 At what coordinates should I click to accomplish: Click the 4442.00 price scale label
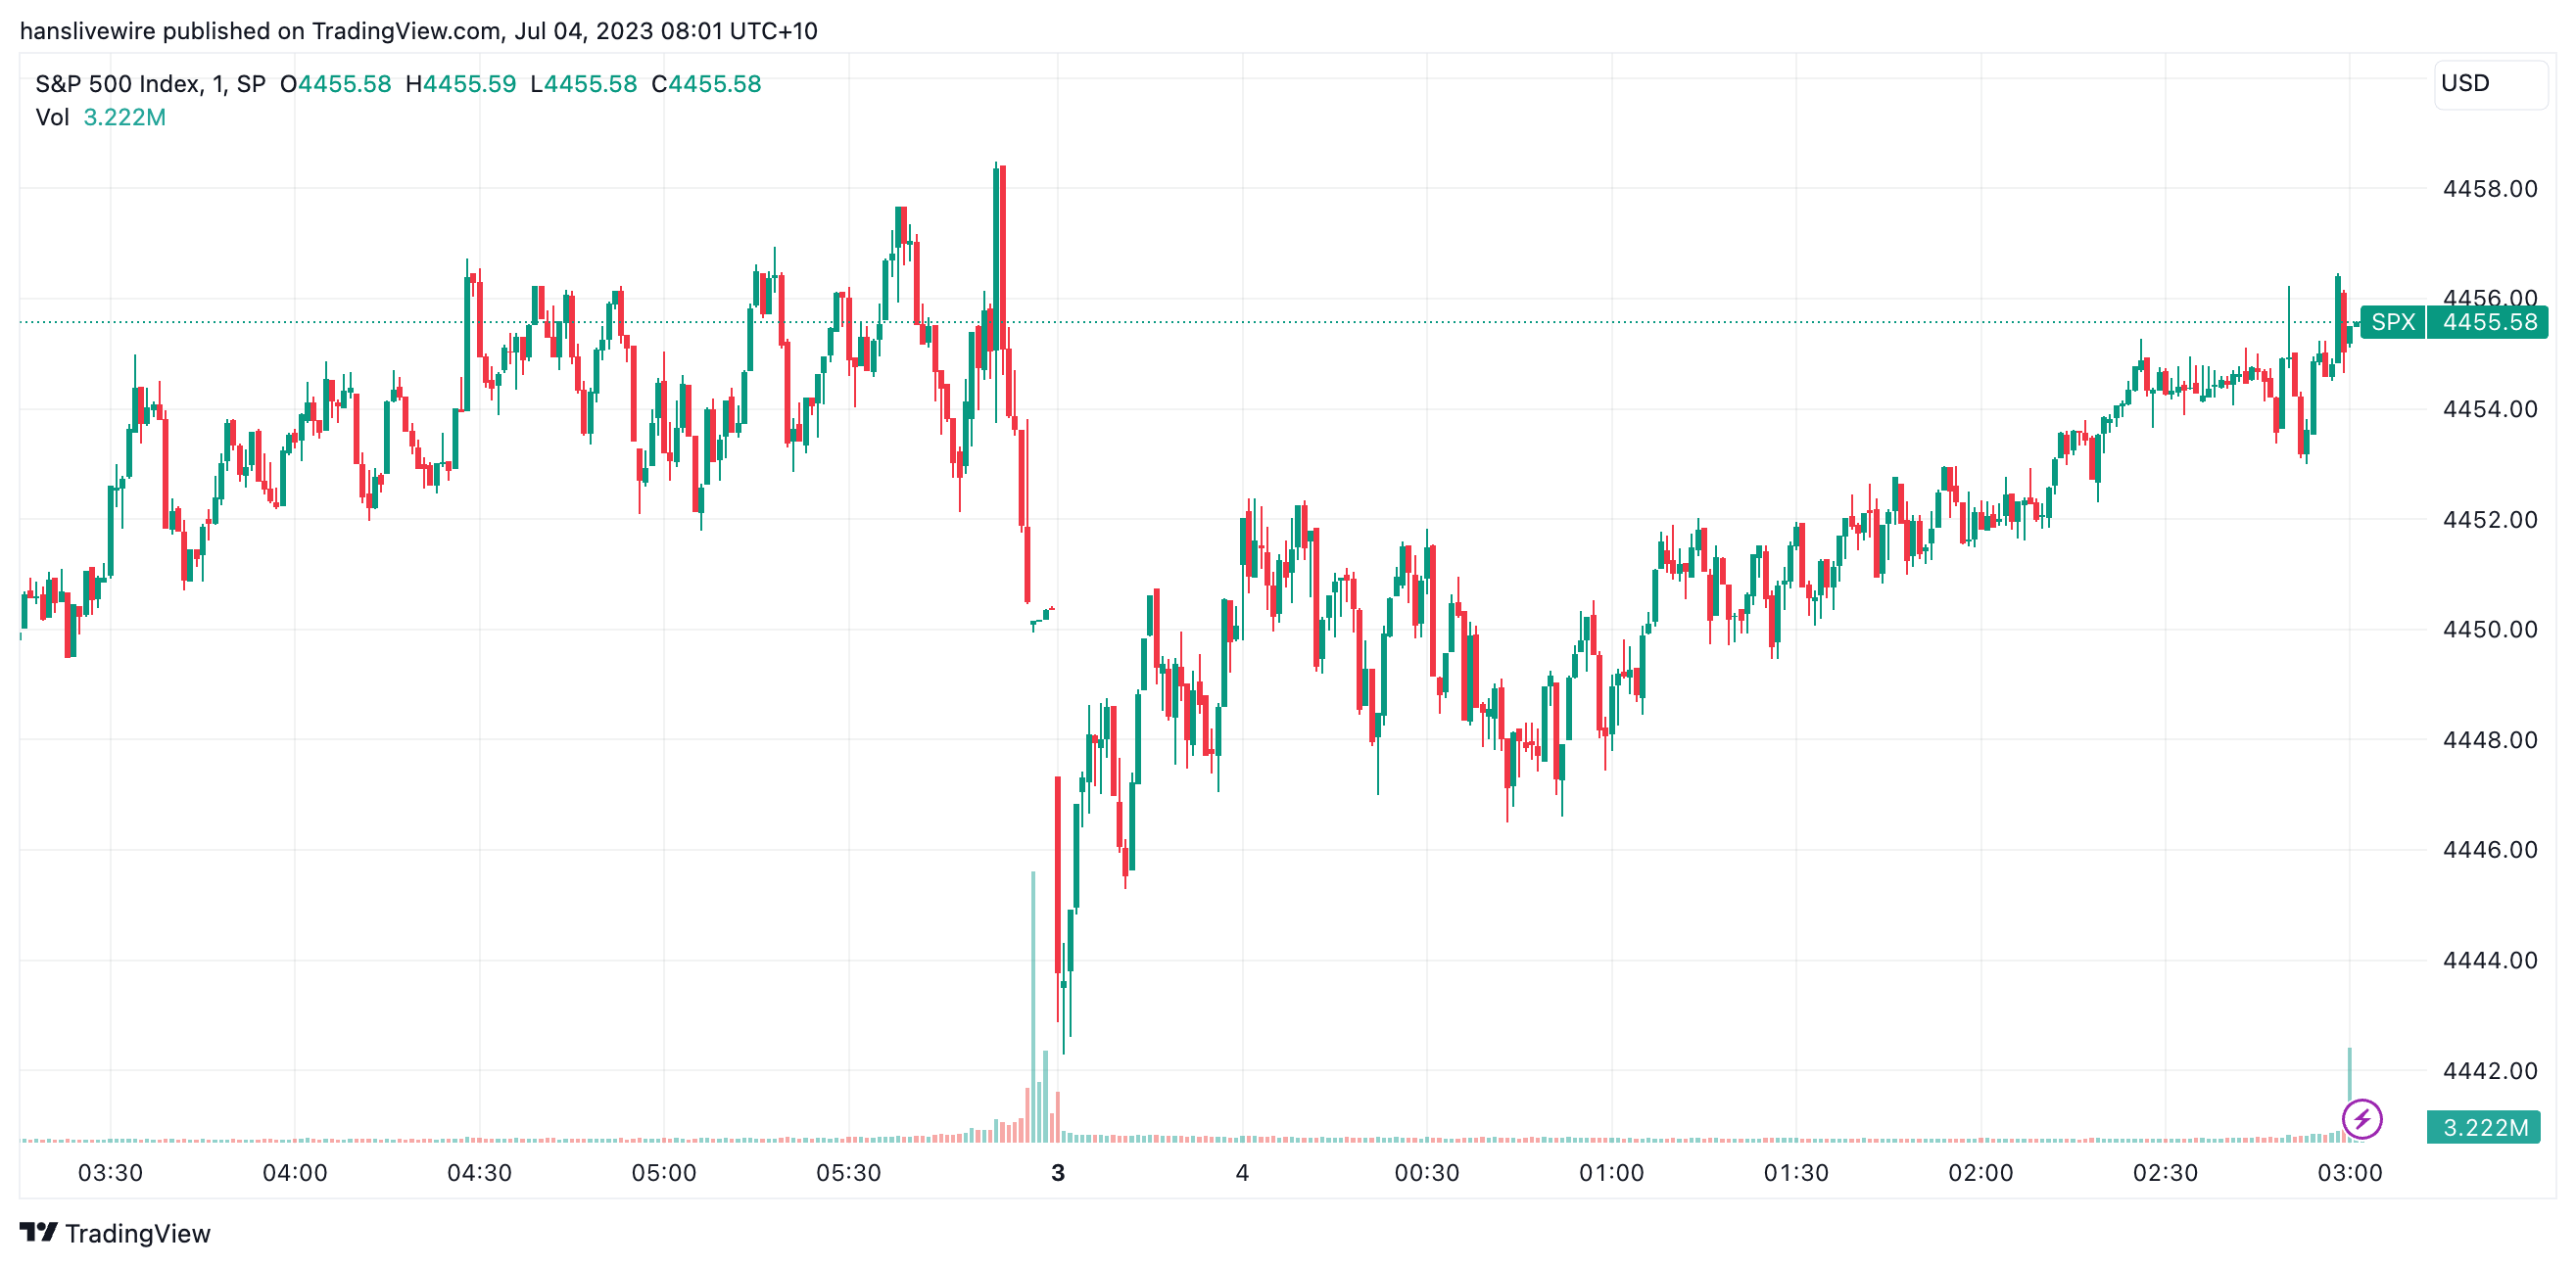pyautogui.click(x=2489, y=1071)
